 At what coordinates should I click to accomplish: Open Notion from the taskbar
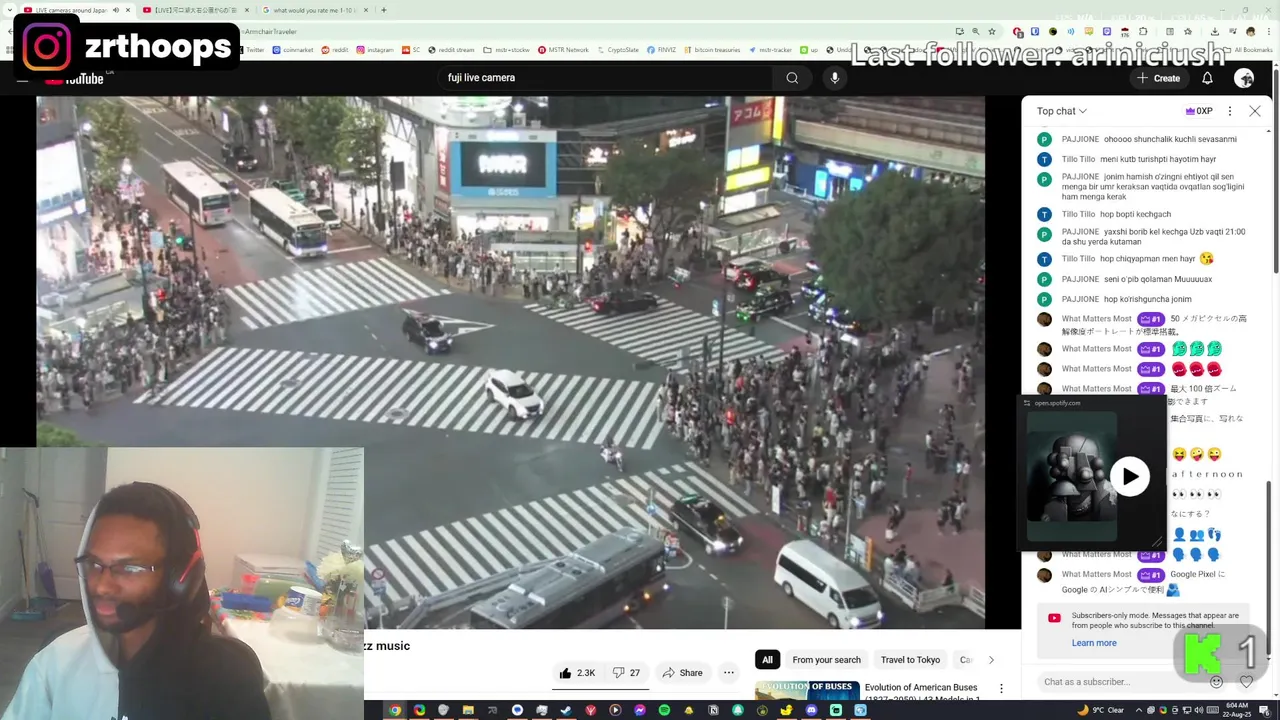(x=713, y=710)
